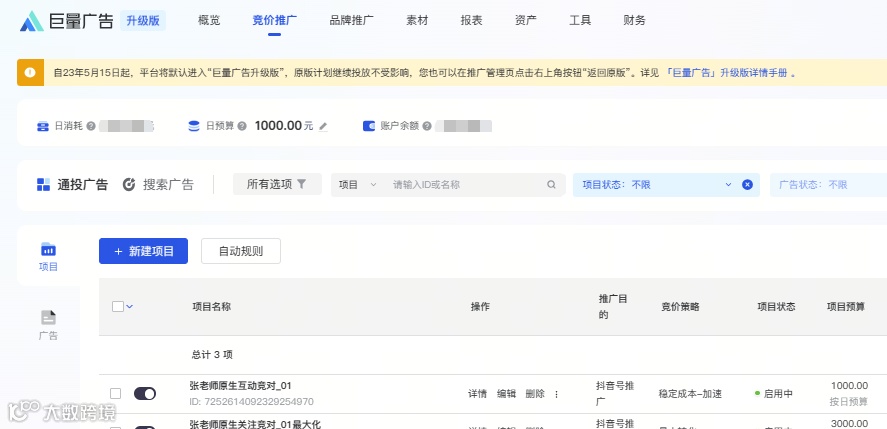Click the 日消耗 stack icon

coord(43,126)
